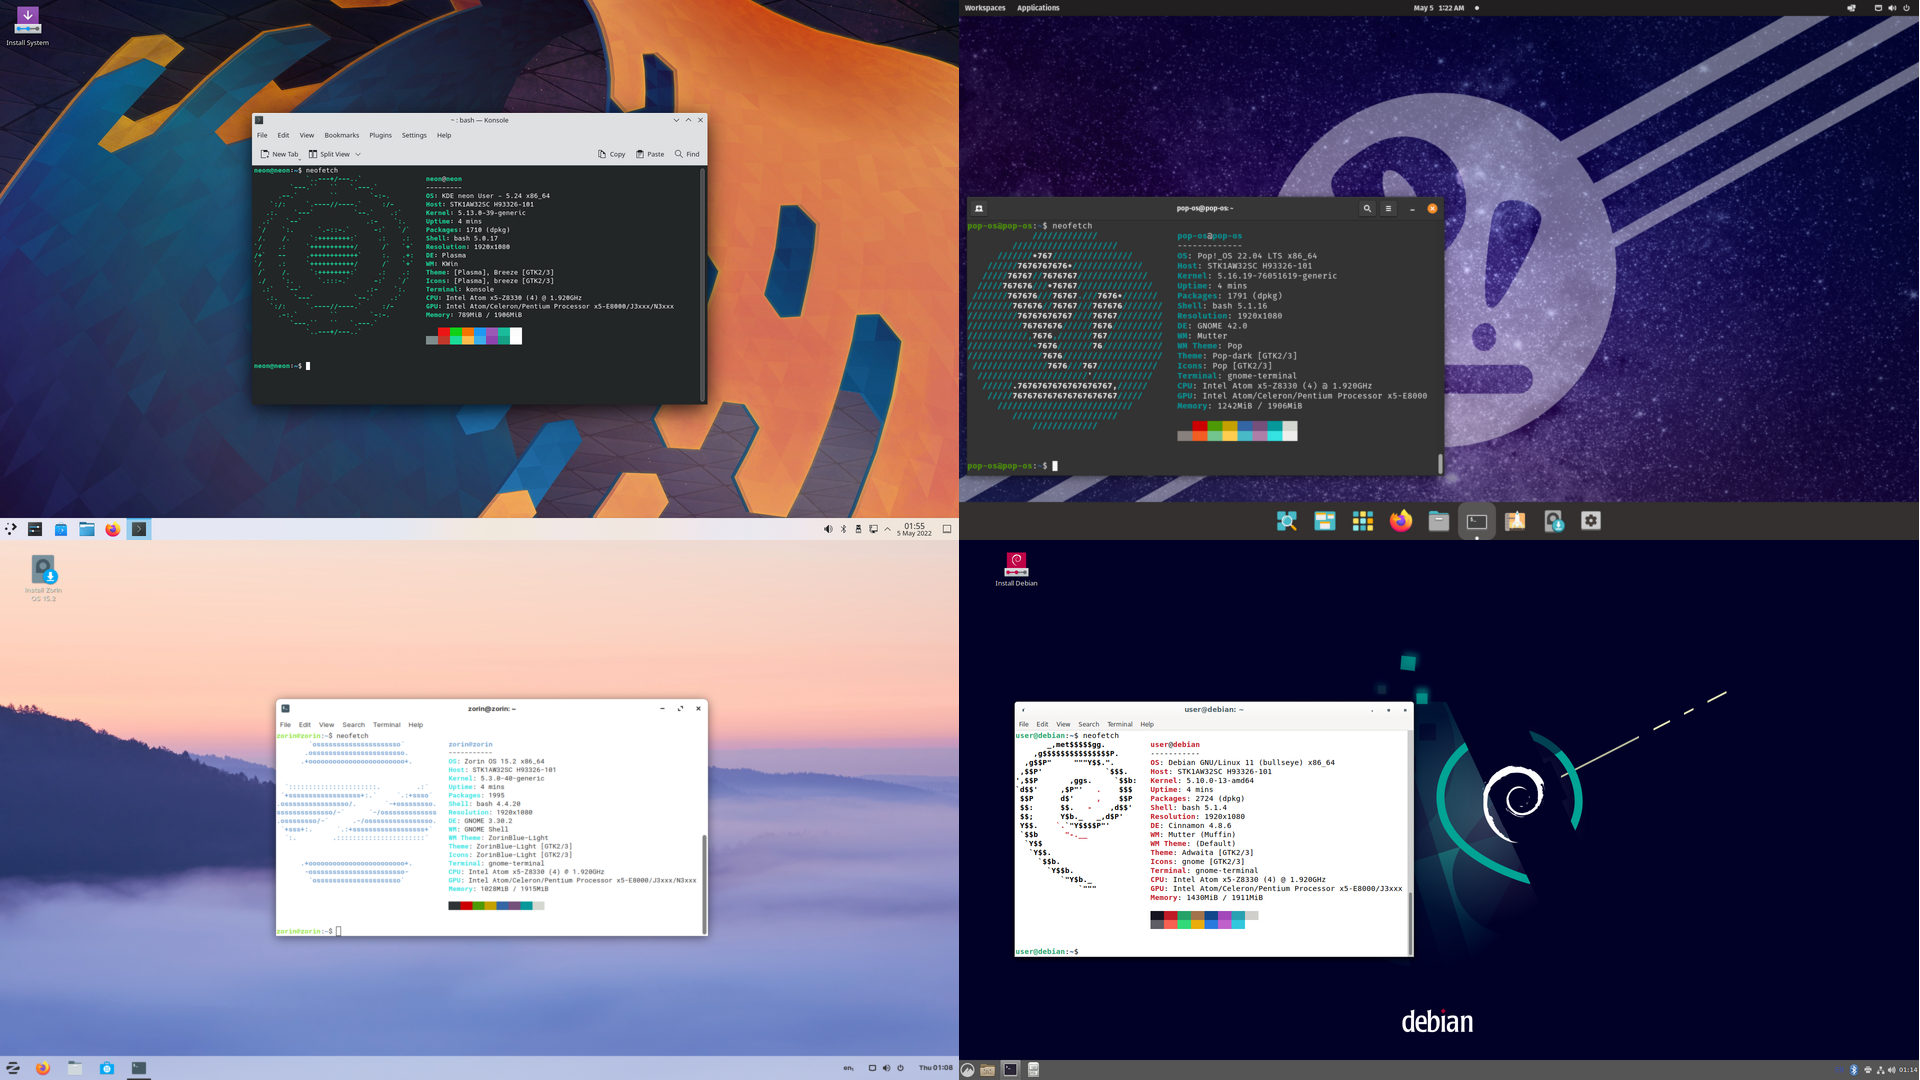Click Copy in Konsole toolbar
The height and width of the screenshot is (1080, 1920).
click(611, 154)
